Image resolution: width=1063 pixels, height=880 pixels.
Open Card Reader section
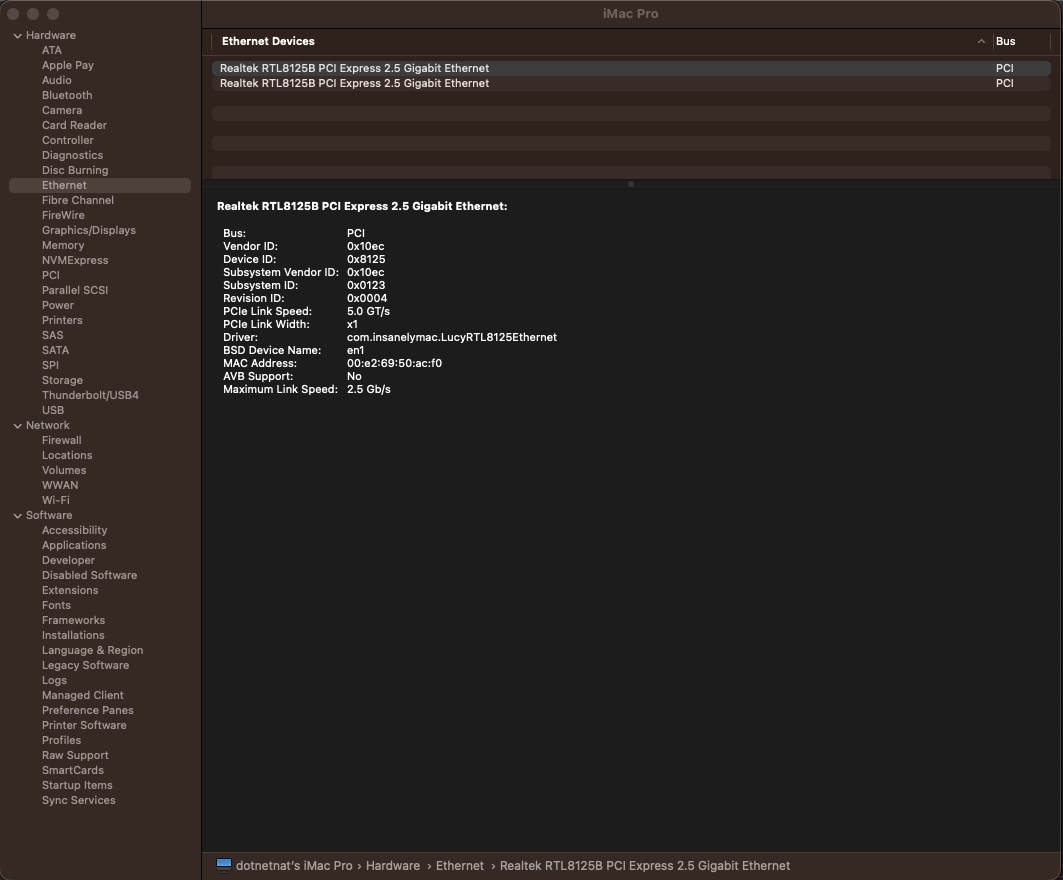pos(74,125)
